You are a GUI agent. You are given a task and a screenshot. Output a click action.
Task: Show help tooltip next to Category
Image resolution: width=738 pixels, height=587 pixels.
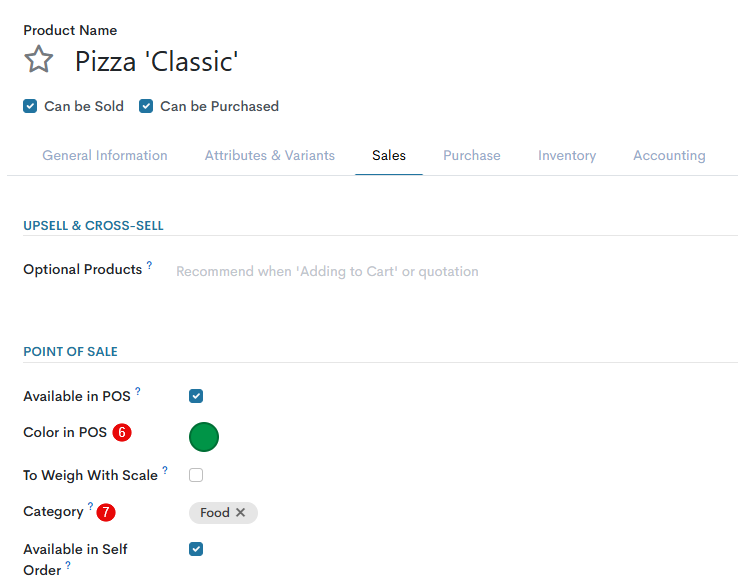(90, 507)
